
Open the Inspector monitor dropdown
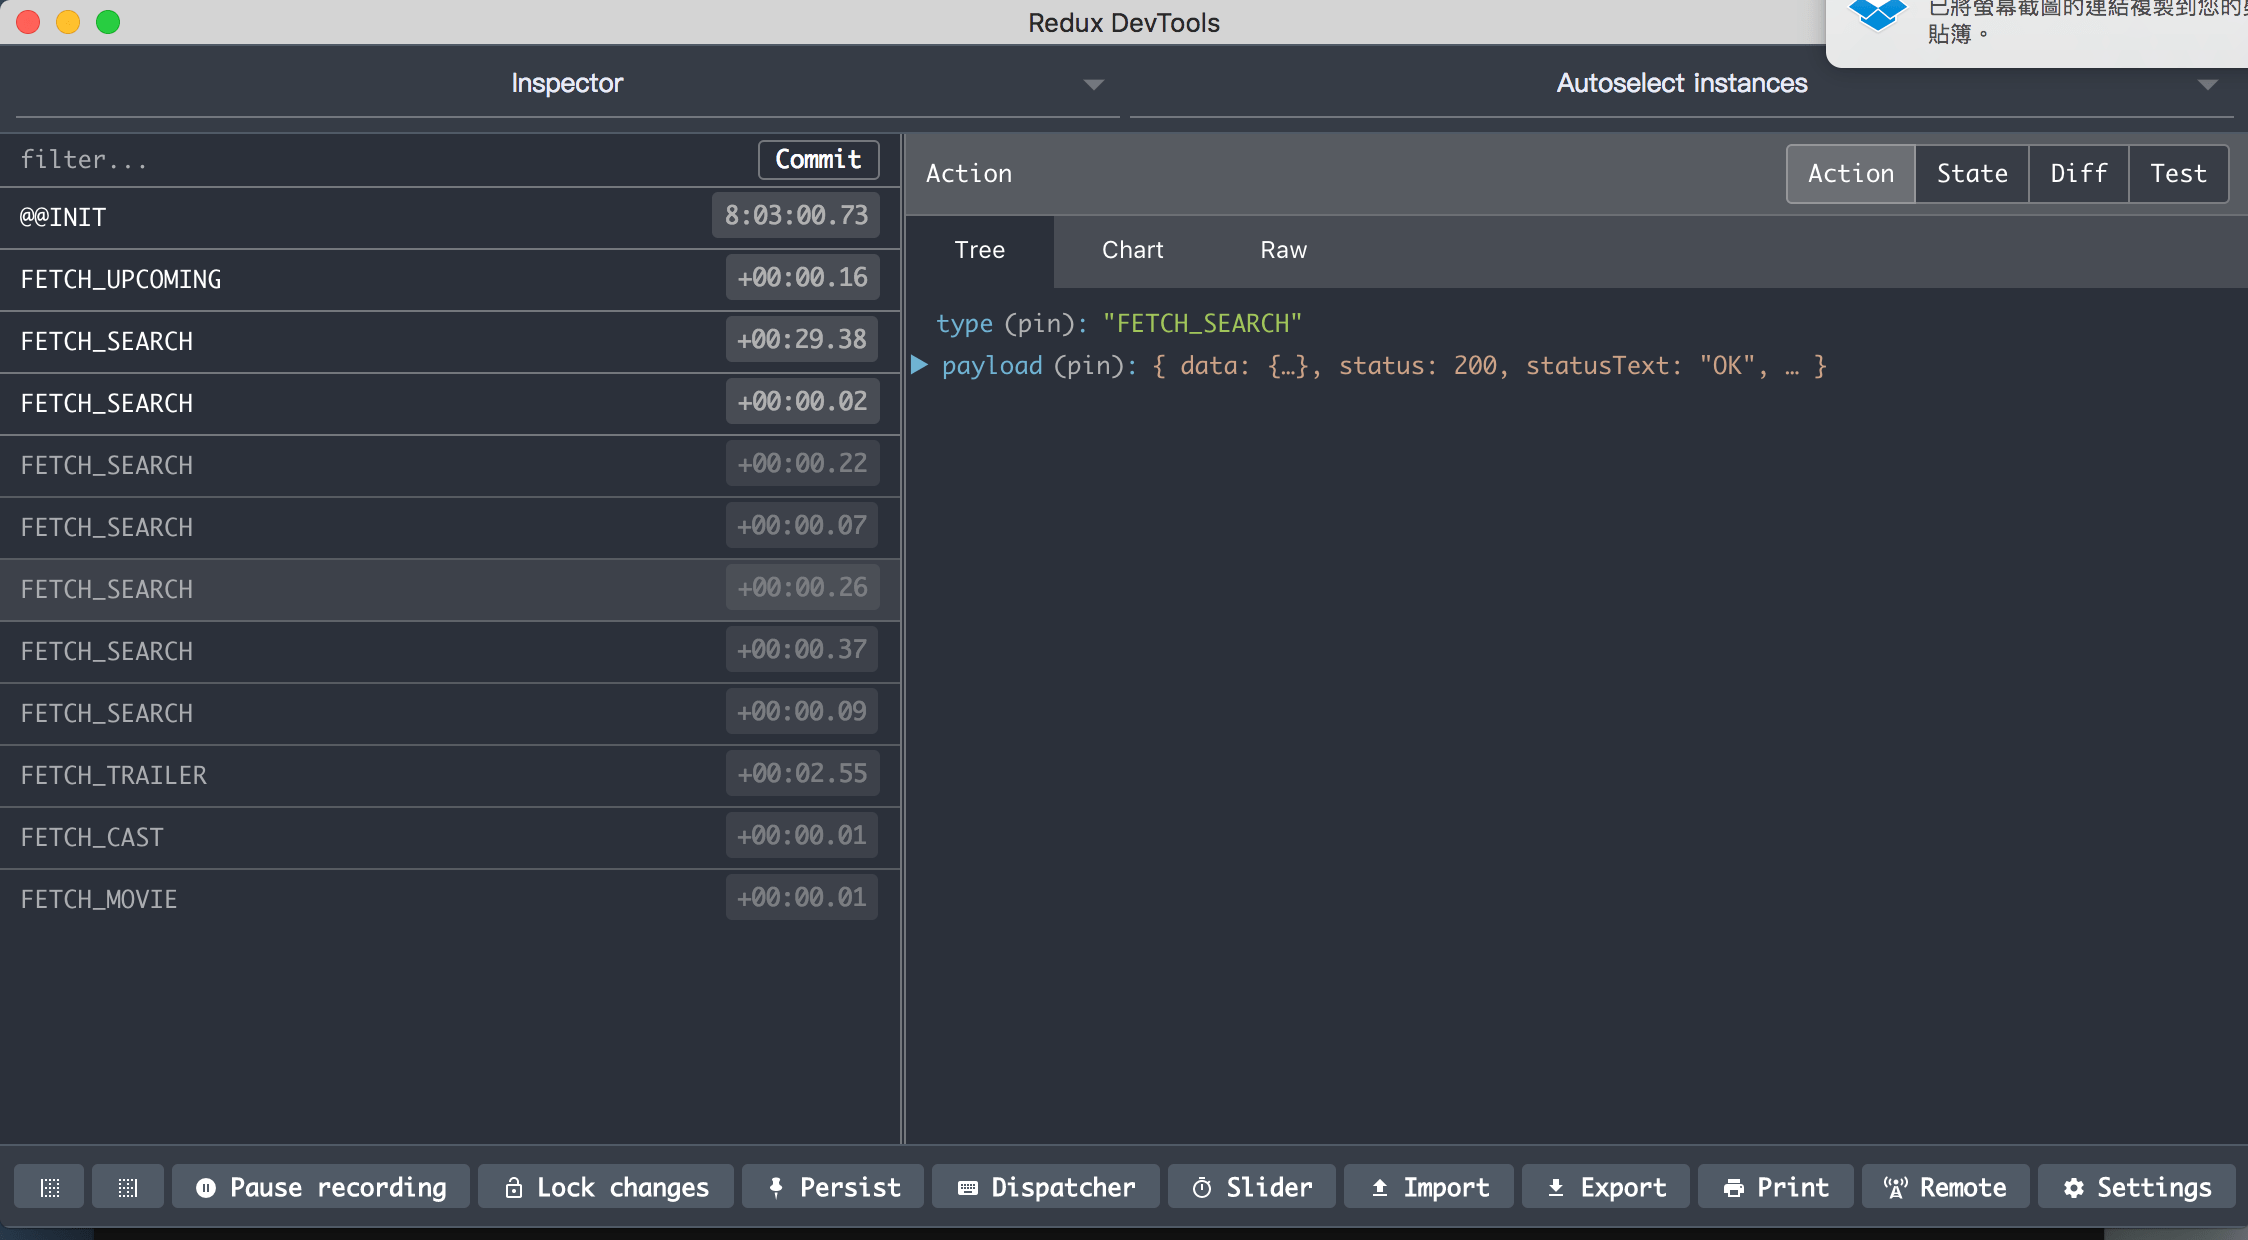567,84
